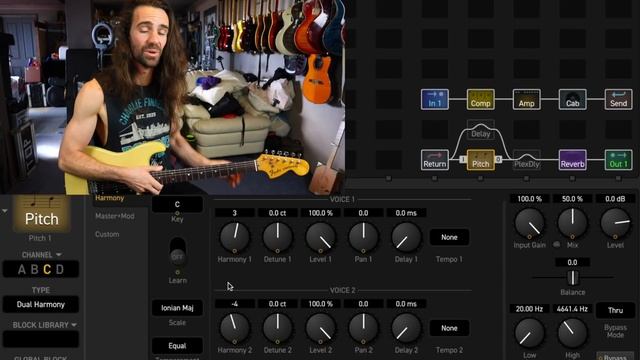Click the Harmony 1 knob

(234, 237)
